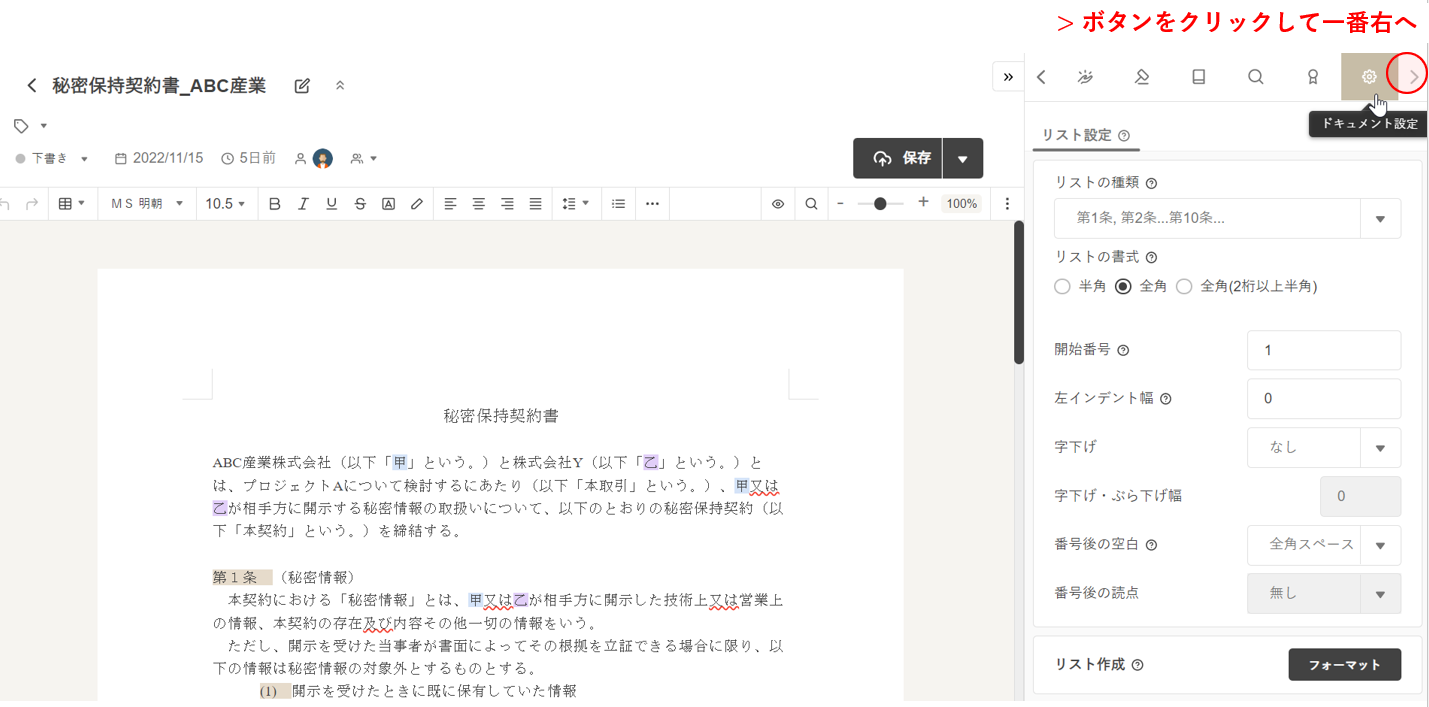Screen dimensions: 1429x707
Task: Click the bulleted list icon
Action: (x=619, y=204)
